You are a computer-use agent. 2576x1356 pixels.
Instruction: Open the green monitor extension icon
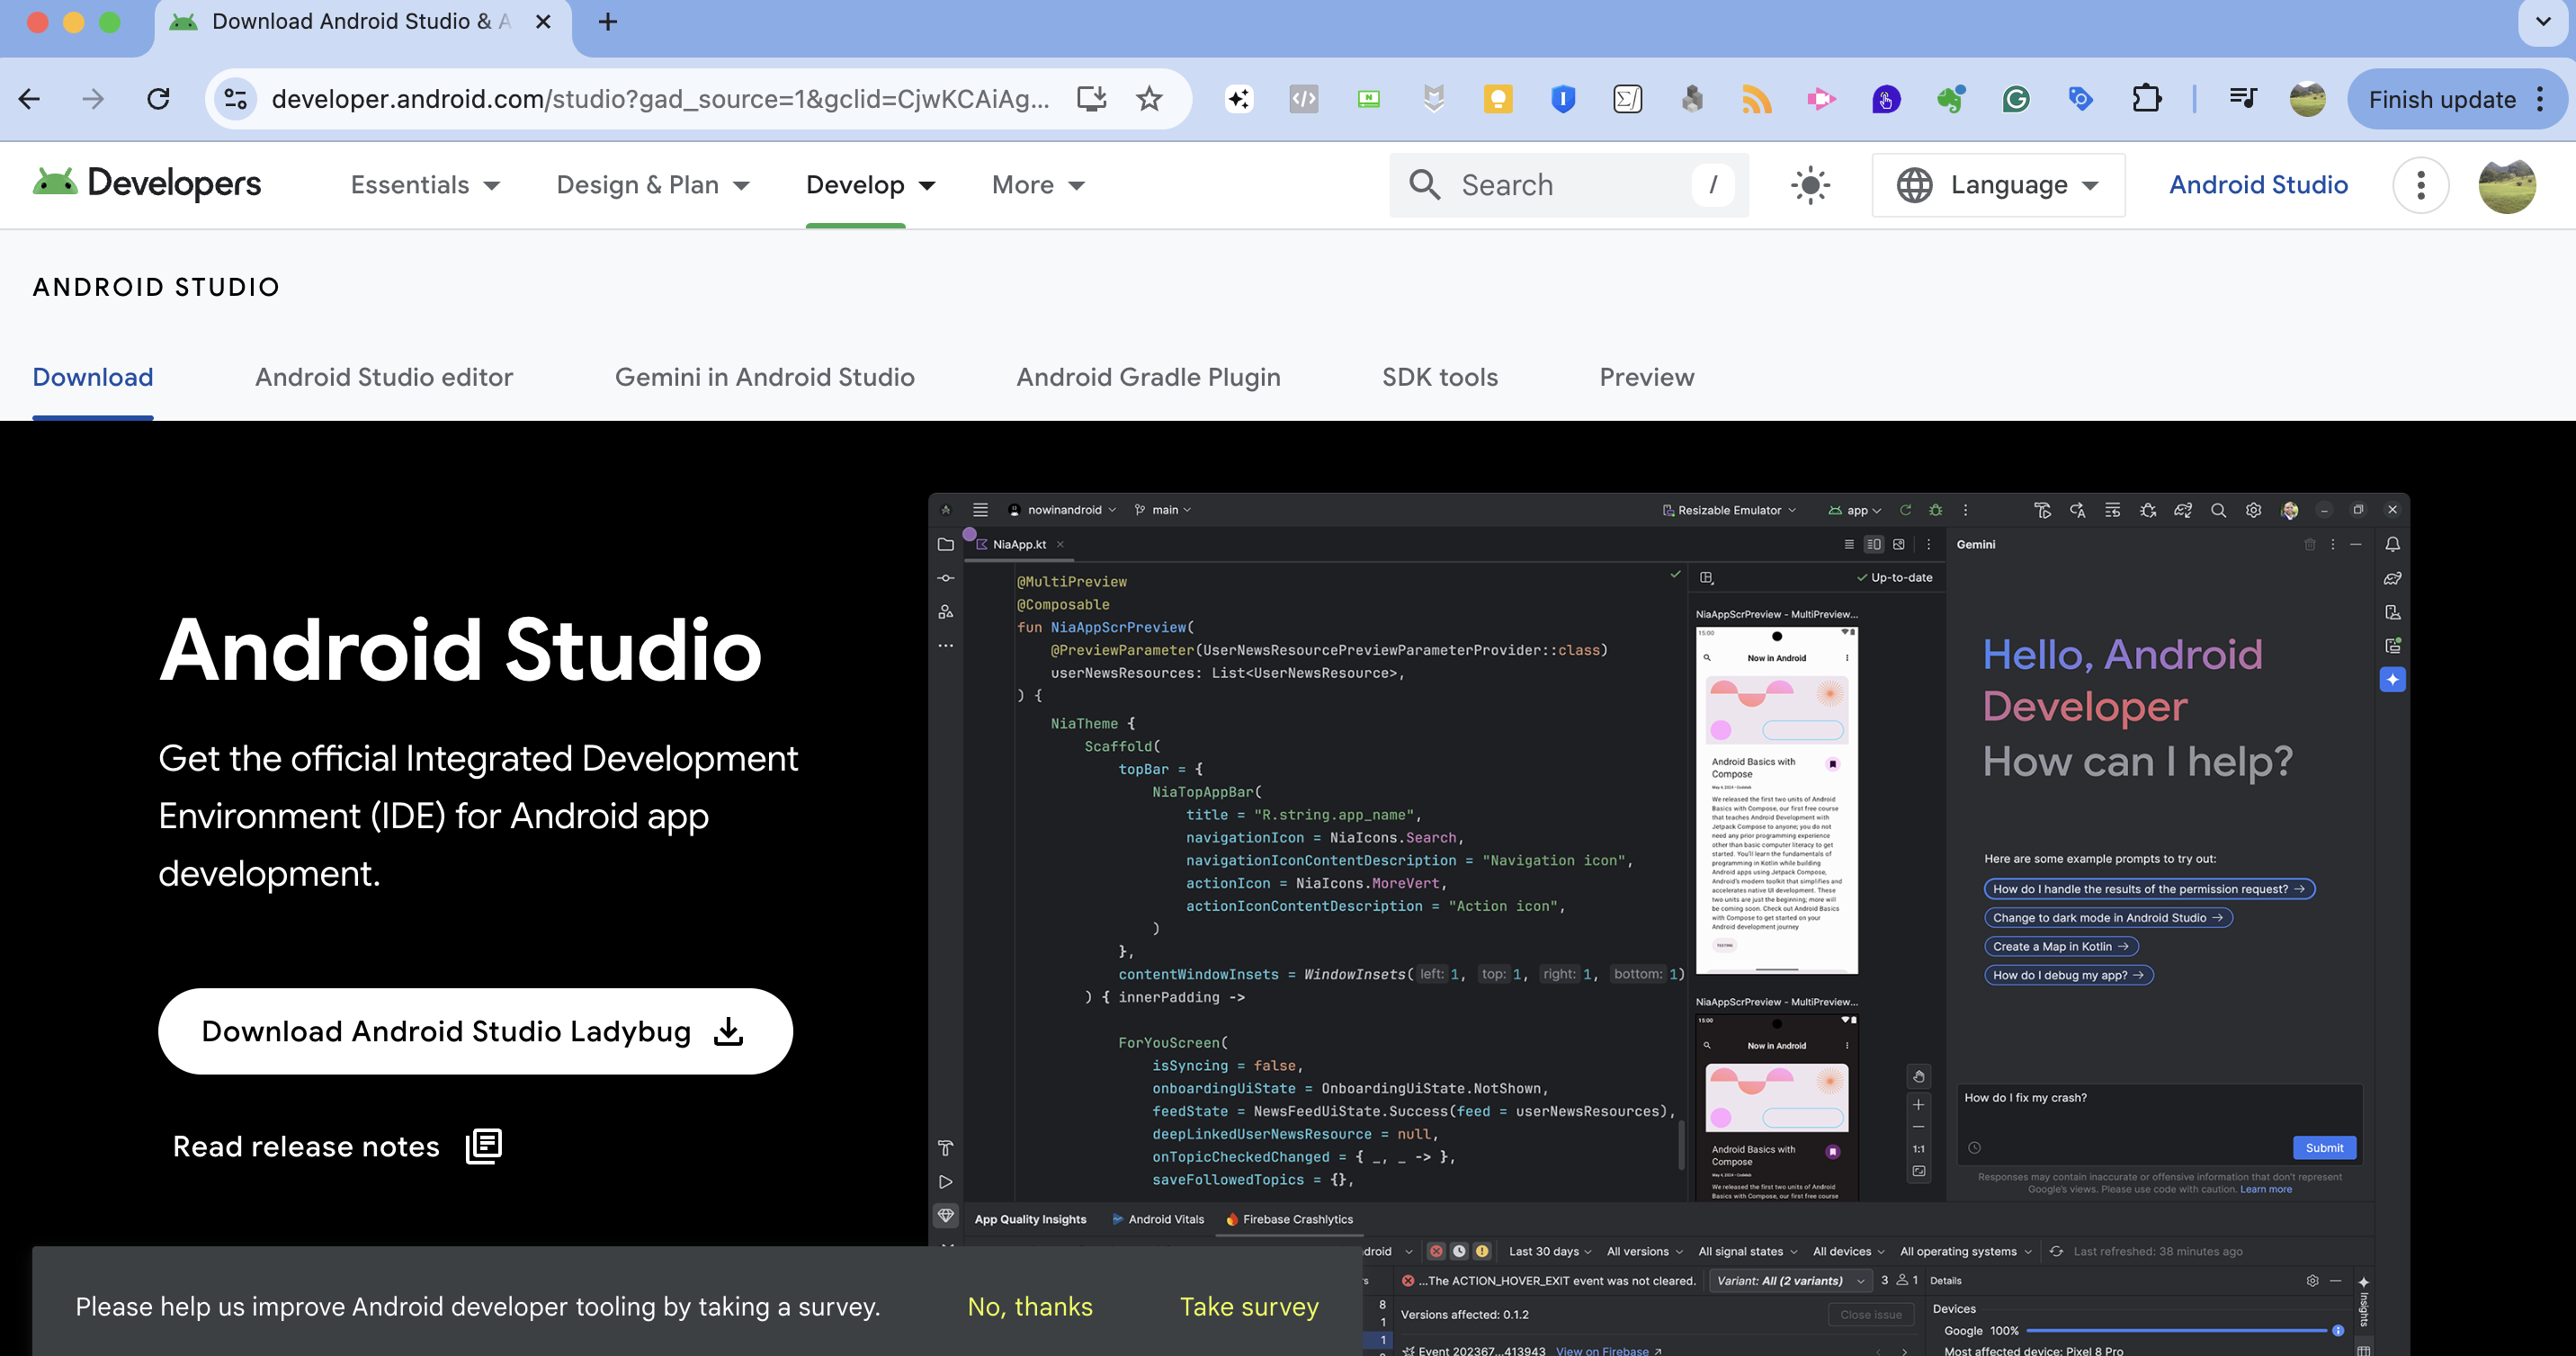pyautogui.click(x=1369, y=99)
